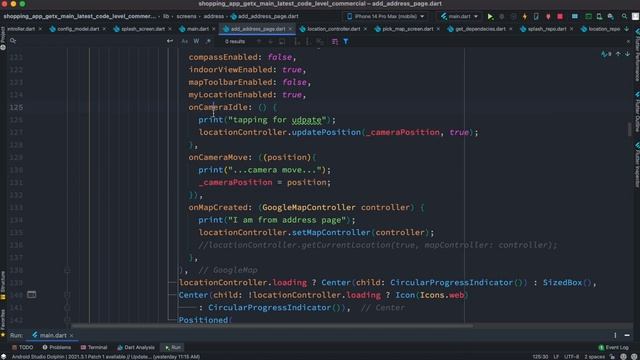Hide the Run tool window

pos(627,335)
